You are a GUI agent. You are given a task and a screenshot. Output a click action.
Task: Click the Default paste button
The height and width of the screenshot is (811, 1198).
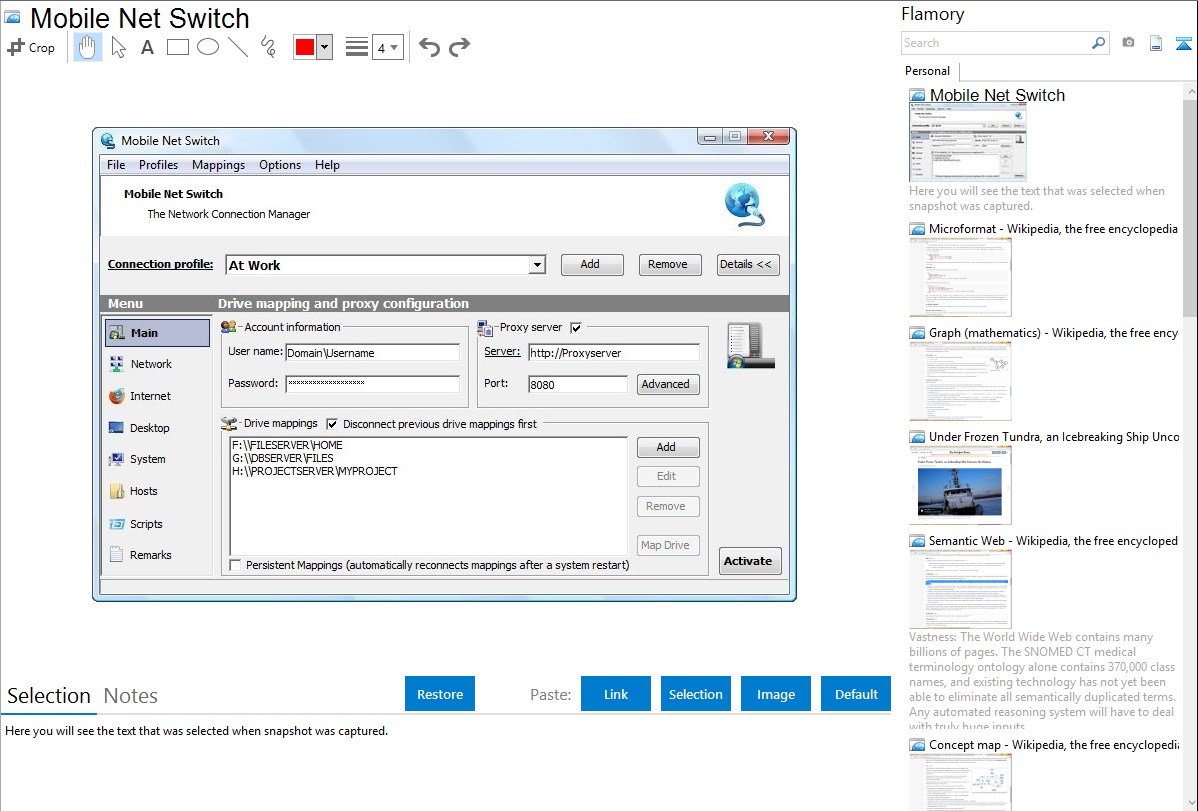(x=856, y=694)
